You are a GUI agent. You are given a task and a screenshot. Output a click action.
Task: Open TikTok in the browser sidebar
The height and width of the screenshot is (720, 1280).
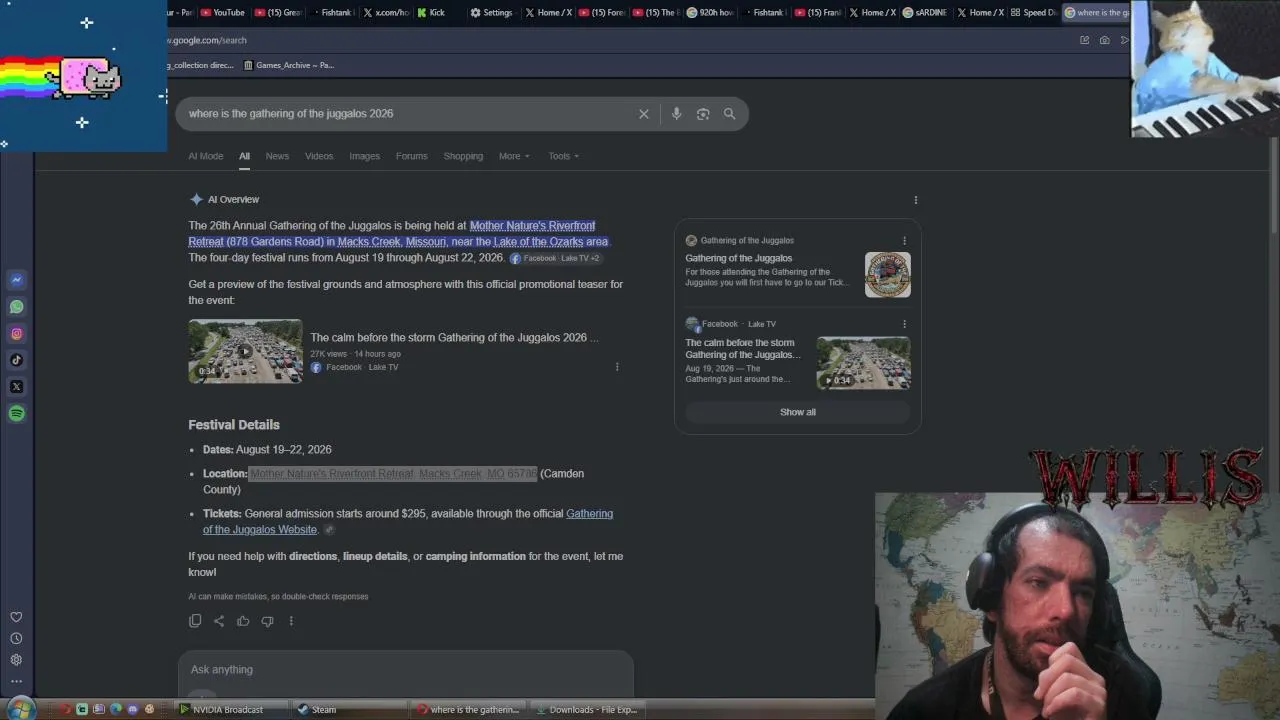(17, 360)
